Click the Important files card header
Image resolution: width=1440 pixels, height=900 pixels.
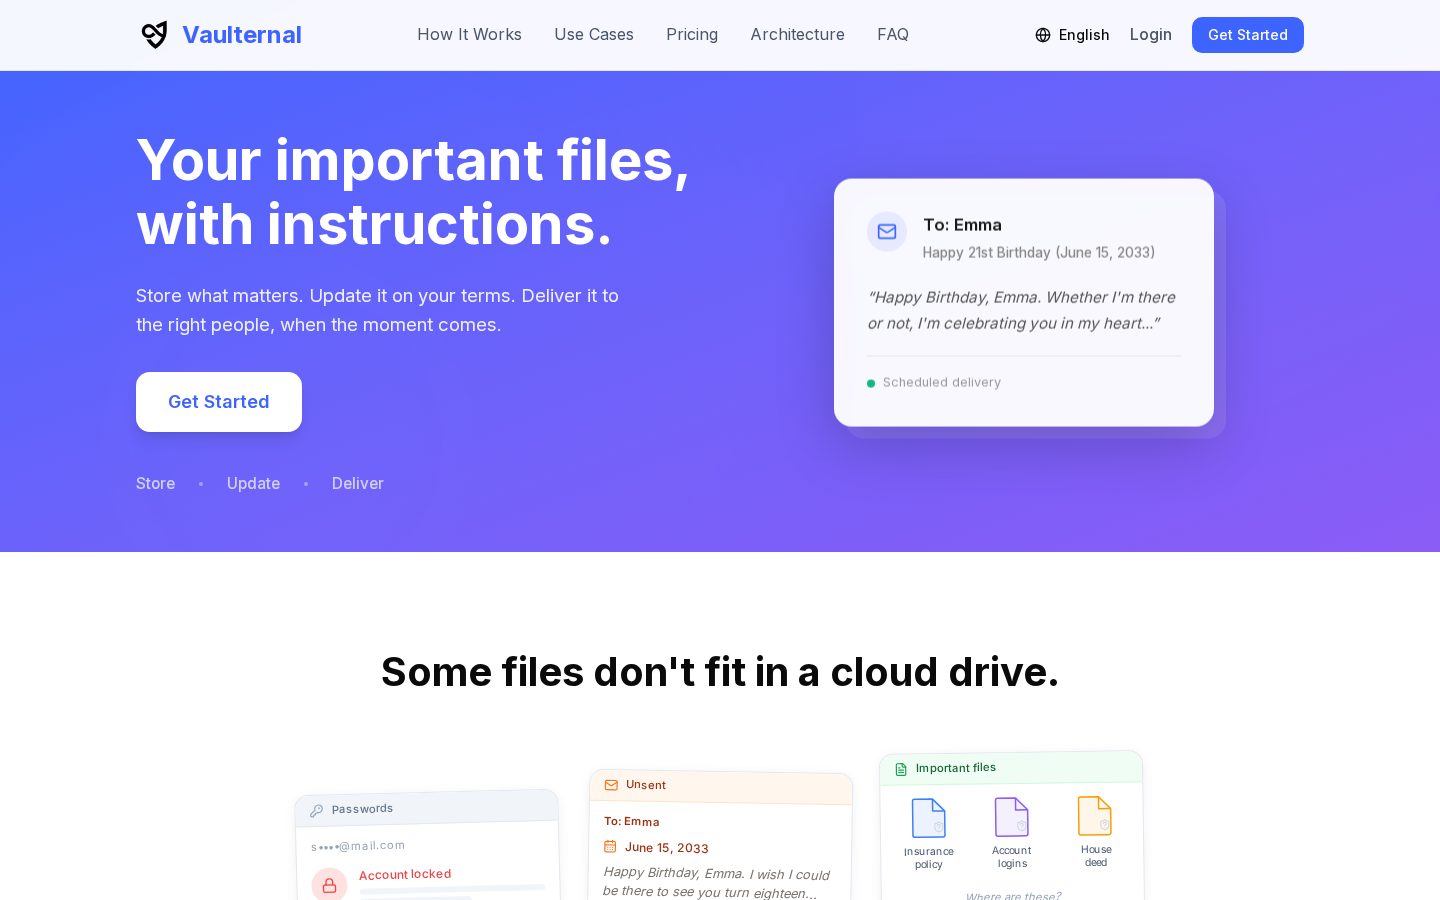point(1011,768)
